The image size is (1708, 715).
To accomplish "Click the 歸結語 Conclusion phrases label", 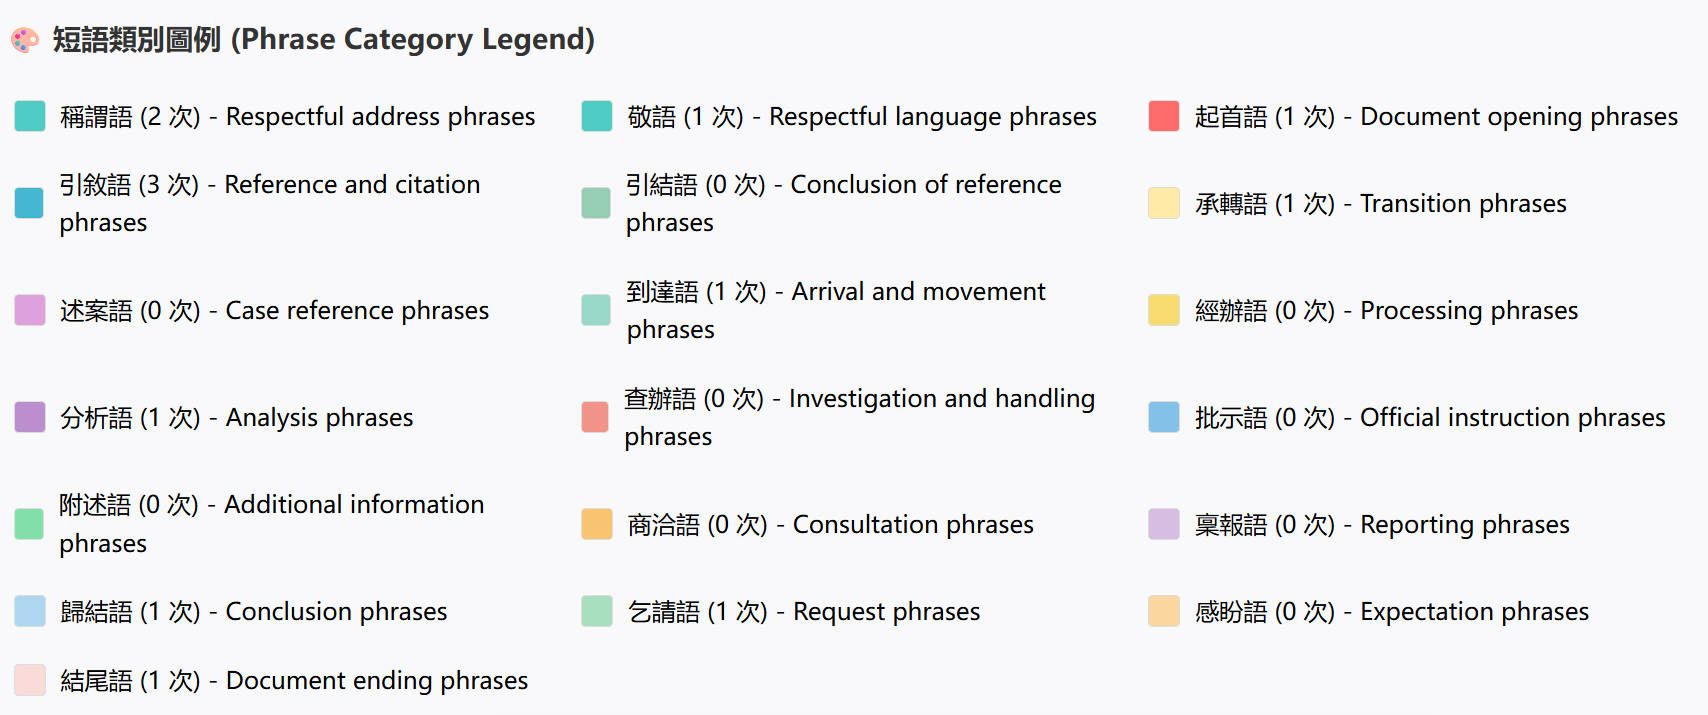I will pyautogui.click(x=253, y=611).
